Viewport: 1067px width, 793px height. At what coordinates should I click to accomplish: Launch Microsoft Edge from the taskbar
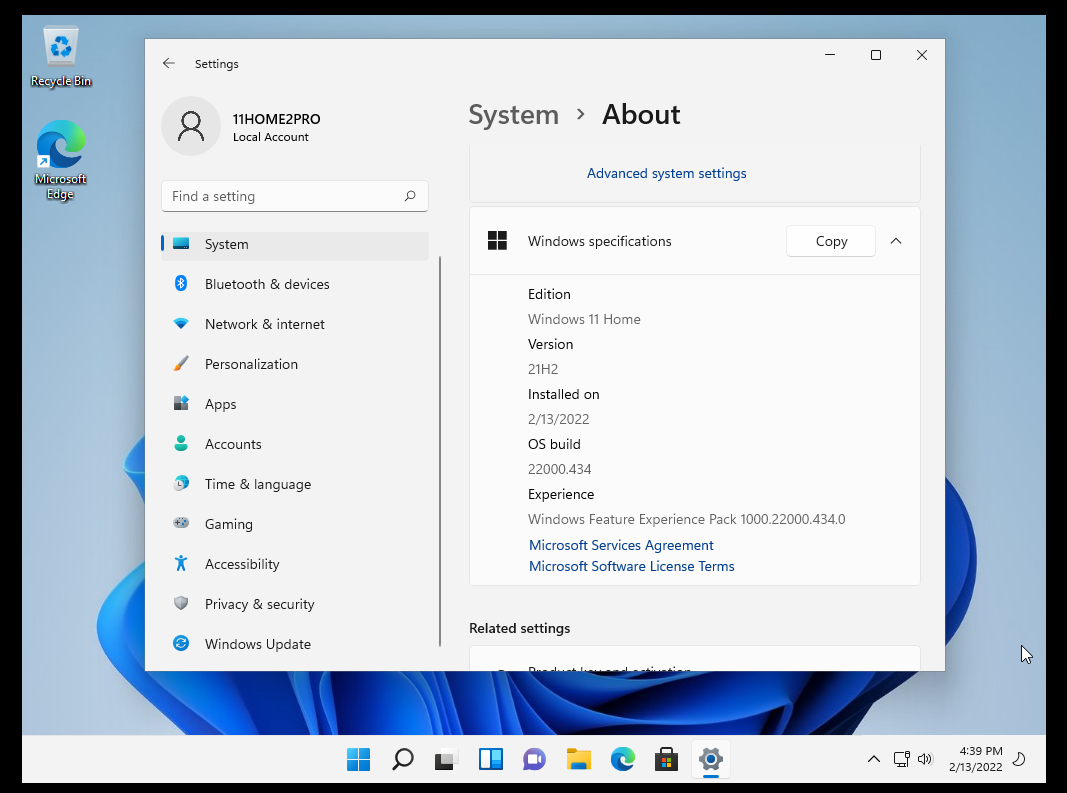pos(622,759)
